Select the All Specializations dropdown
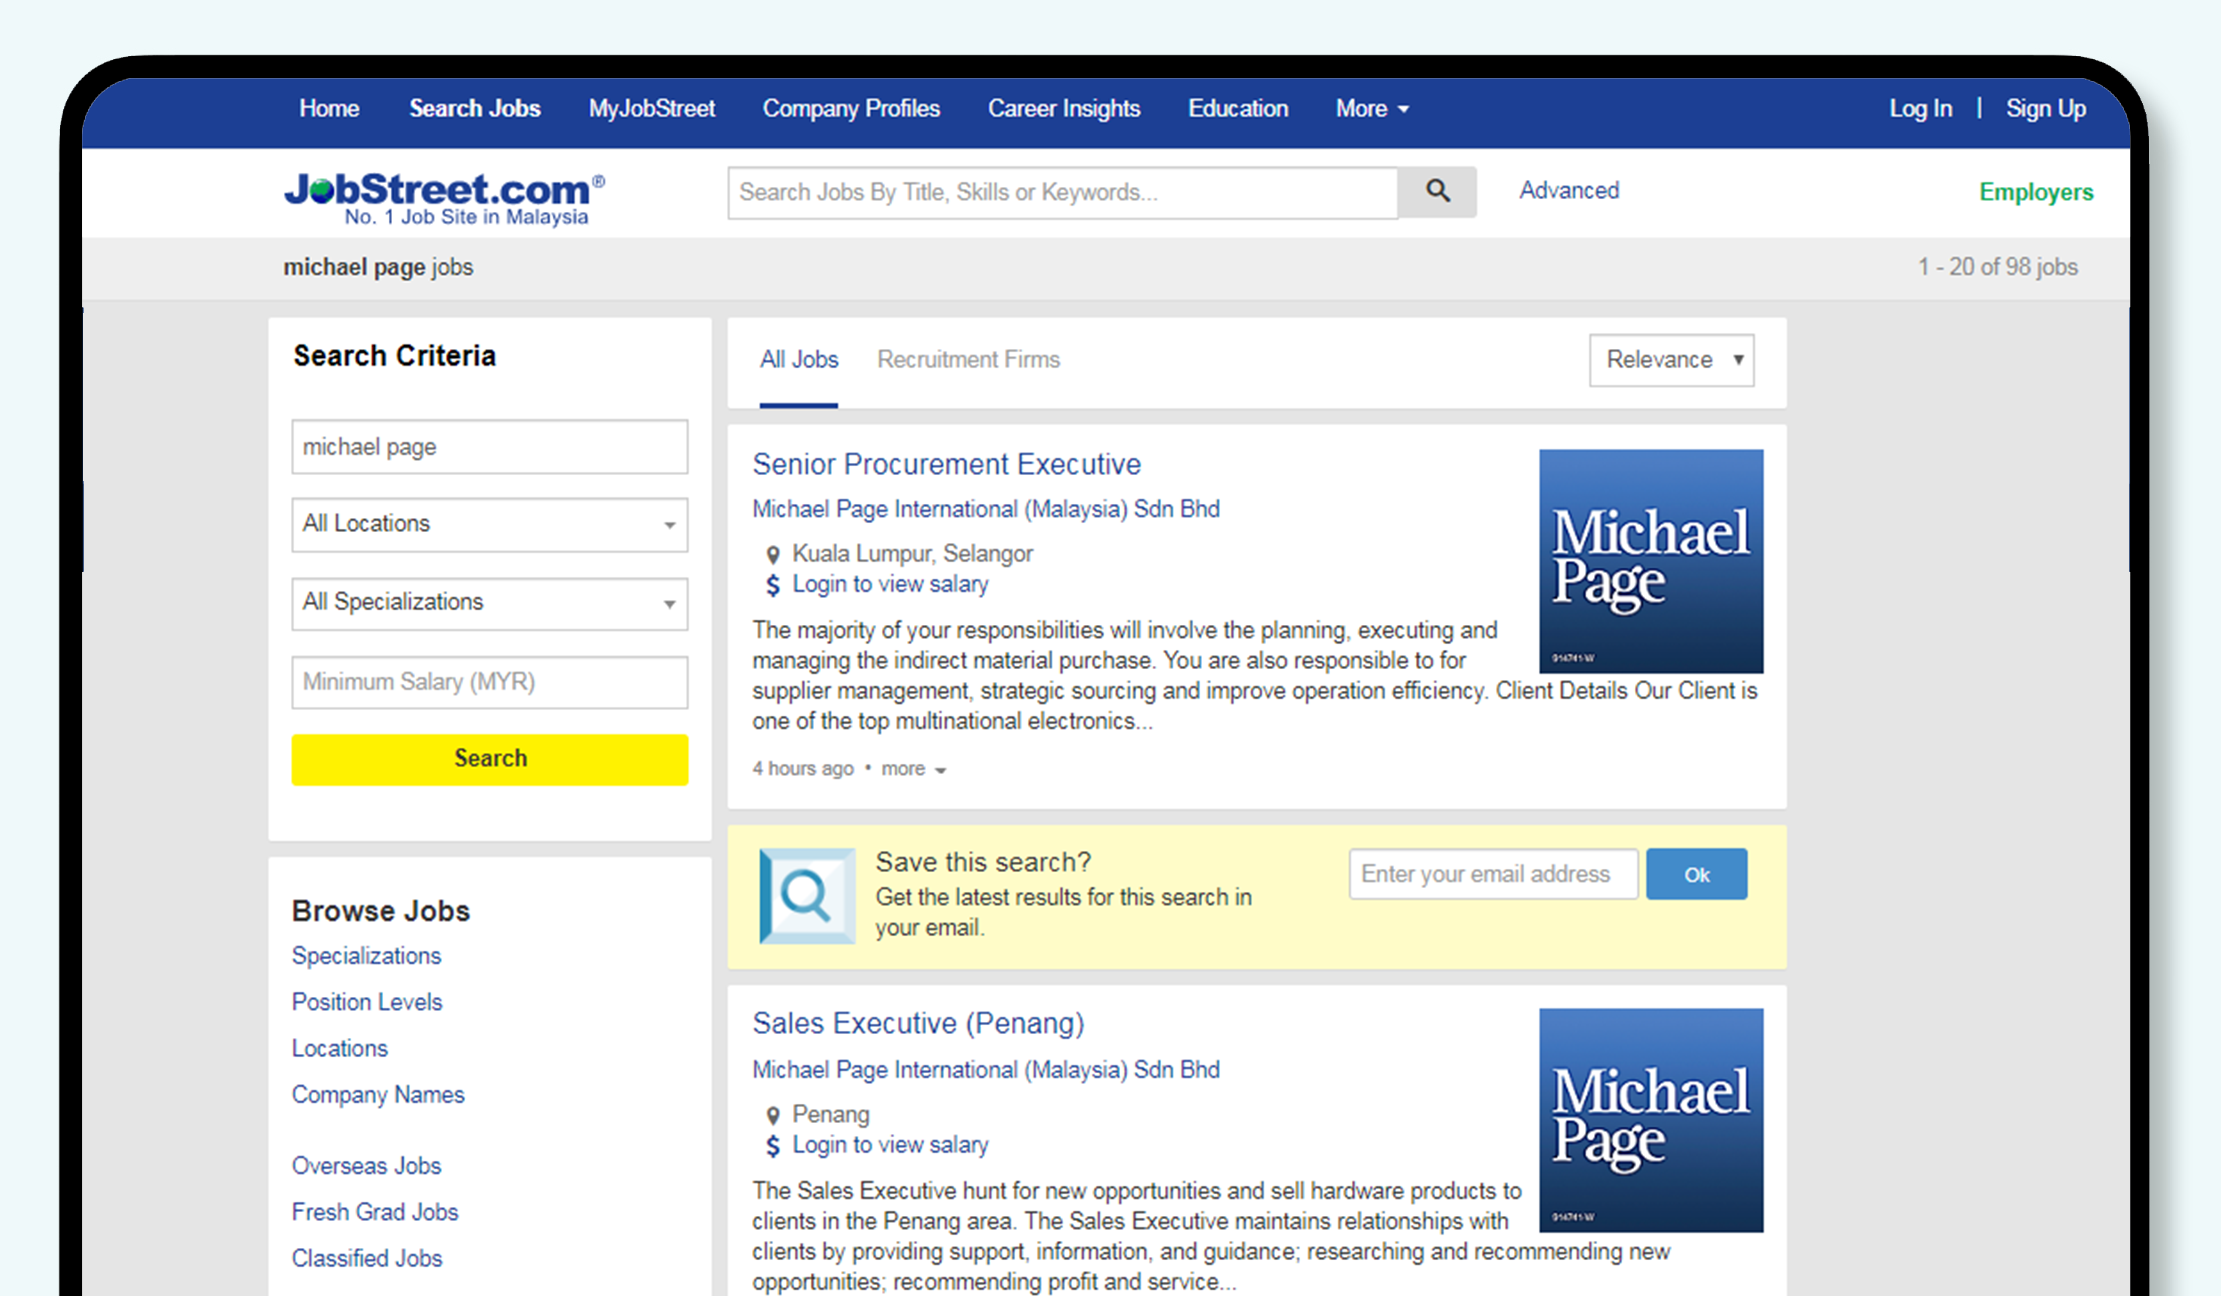 [x=489, y=602]
